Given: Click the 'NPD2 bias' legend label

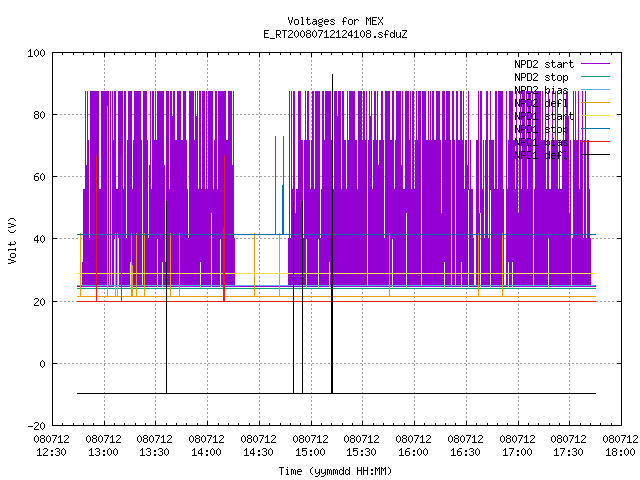Looking at the screenshot, I should coord(541,90).
